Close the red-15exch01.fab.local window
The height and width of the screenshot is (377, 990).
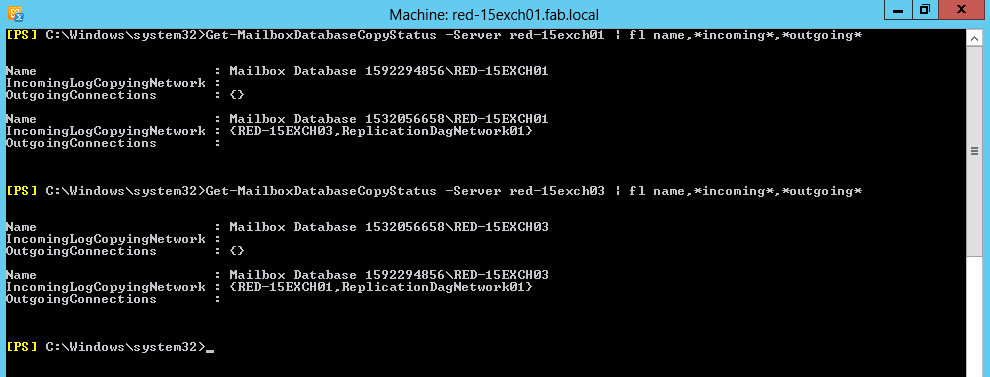point(961,10)
